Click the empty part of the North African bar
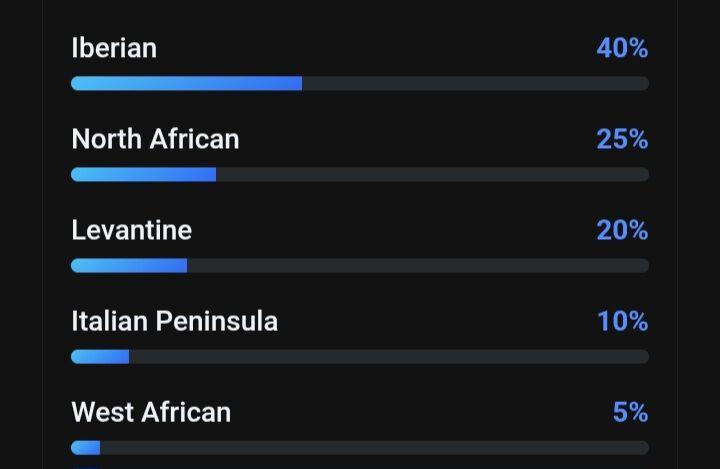 tap(432, 175)
